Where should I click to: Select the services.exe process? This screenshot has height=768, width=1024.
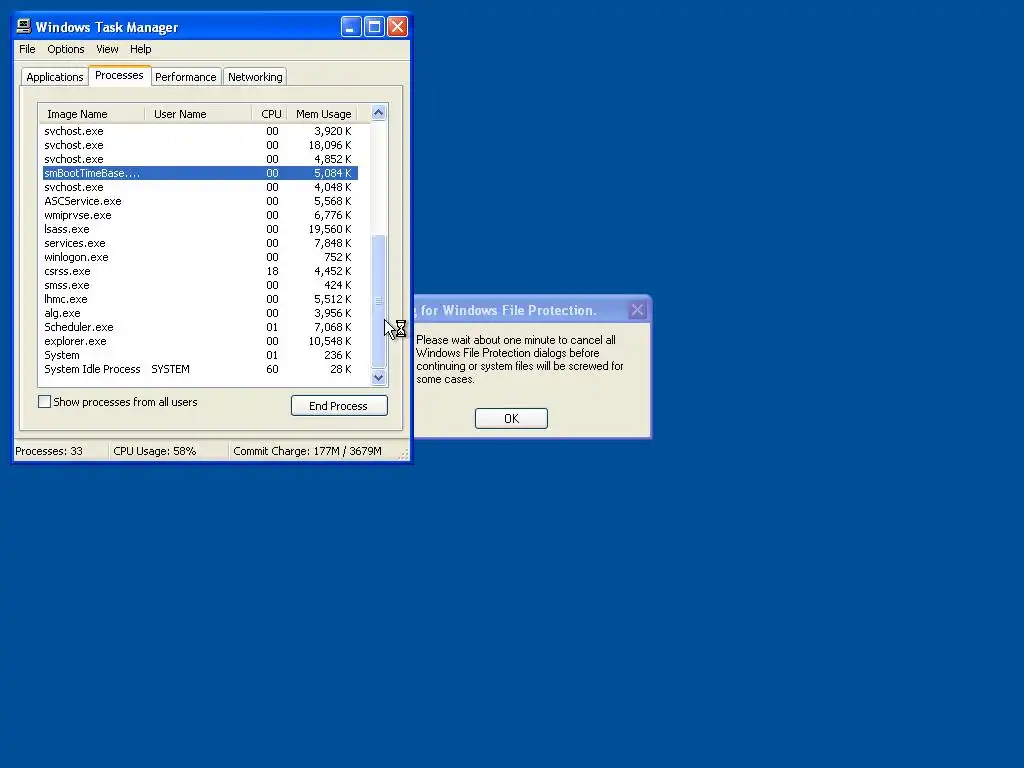200,243
